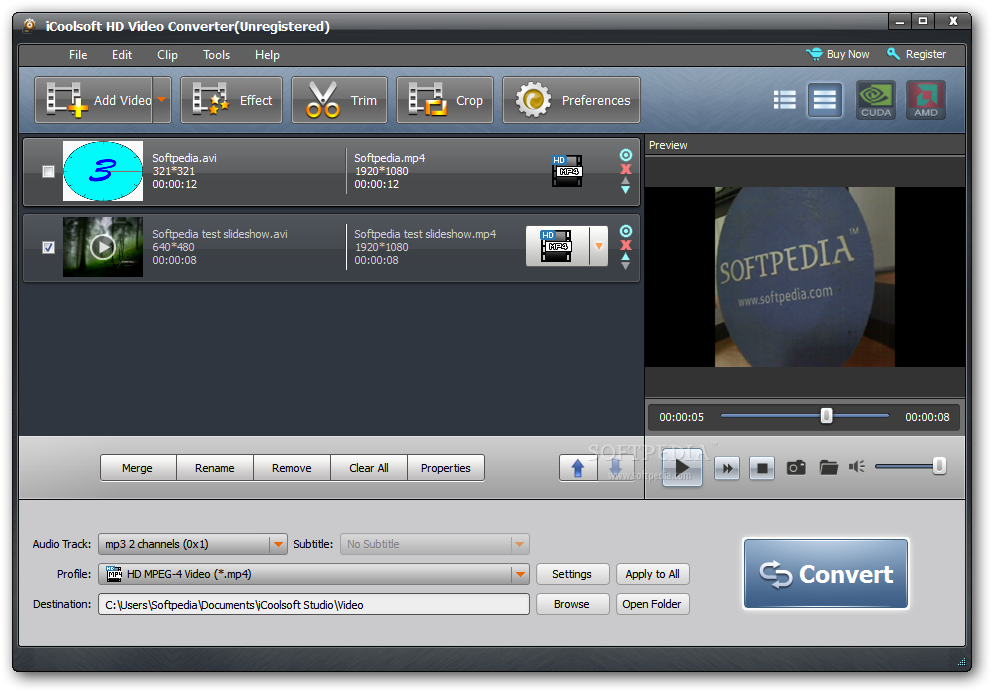Open the Edit menu
The height and width of the screenshot is (692, 992).
(121, 55)
